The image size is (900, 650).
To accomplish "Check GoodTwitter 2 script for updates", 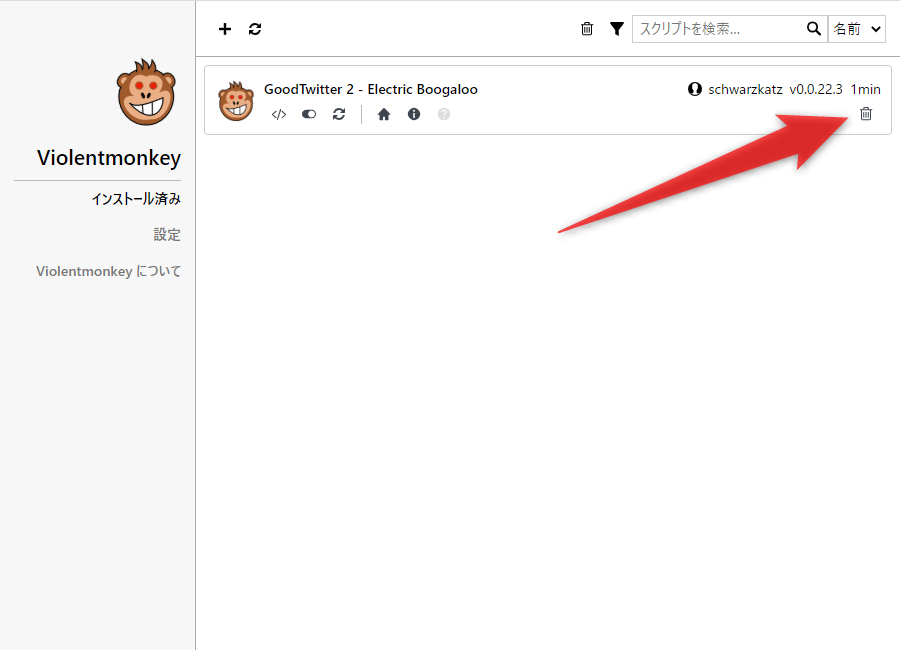I will (339, 114).
